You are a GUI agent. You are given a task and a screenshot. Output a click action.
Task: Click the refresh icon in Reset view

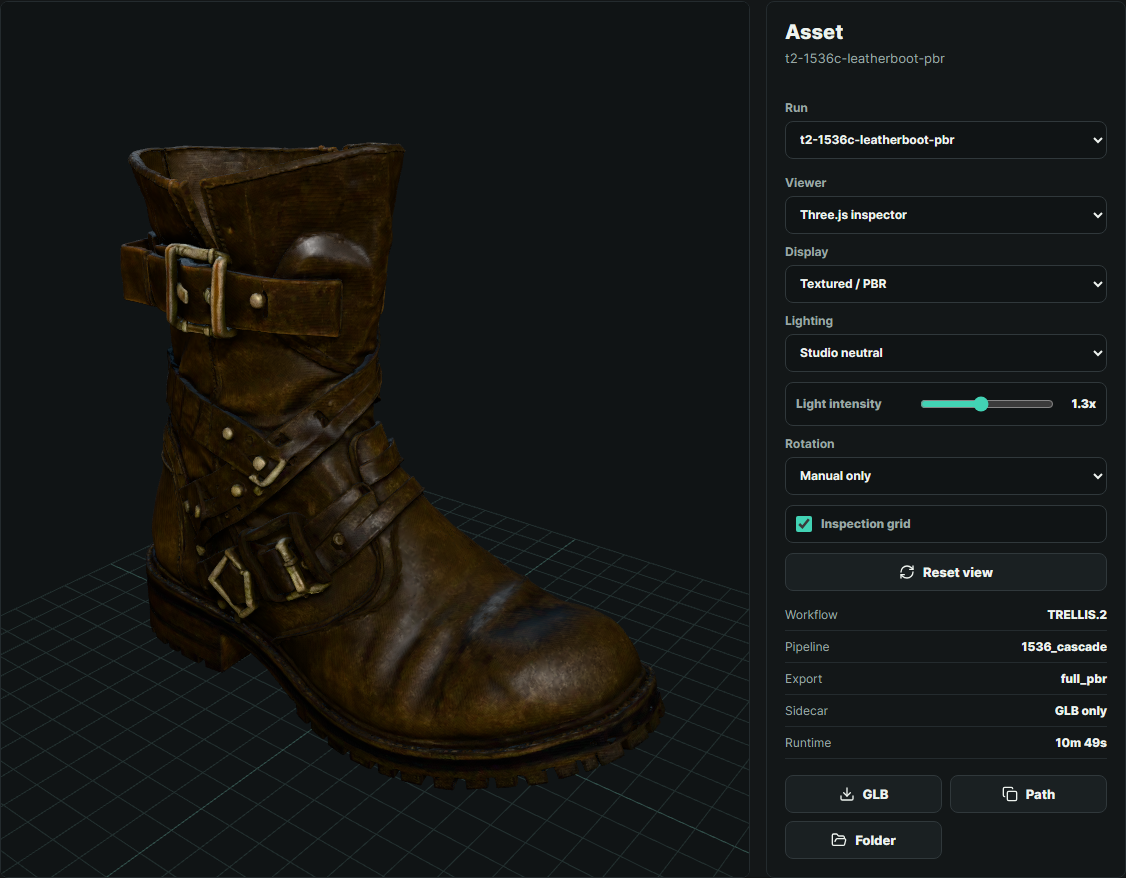click(x=907, y=572)
